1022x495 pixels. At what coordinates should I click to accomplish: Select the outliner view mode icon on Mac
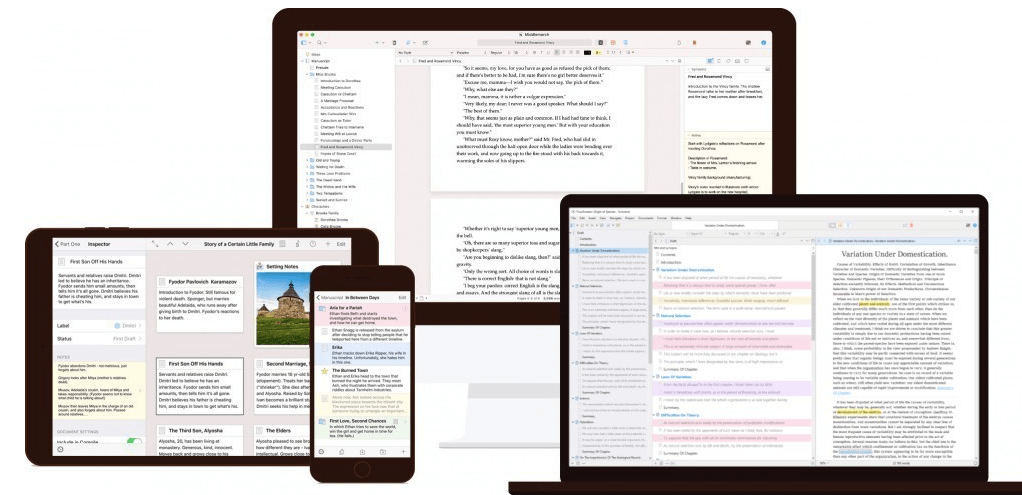pyautogui.click(x=624, y=42)
